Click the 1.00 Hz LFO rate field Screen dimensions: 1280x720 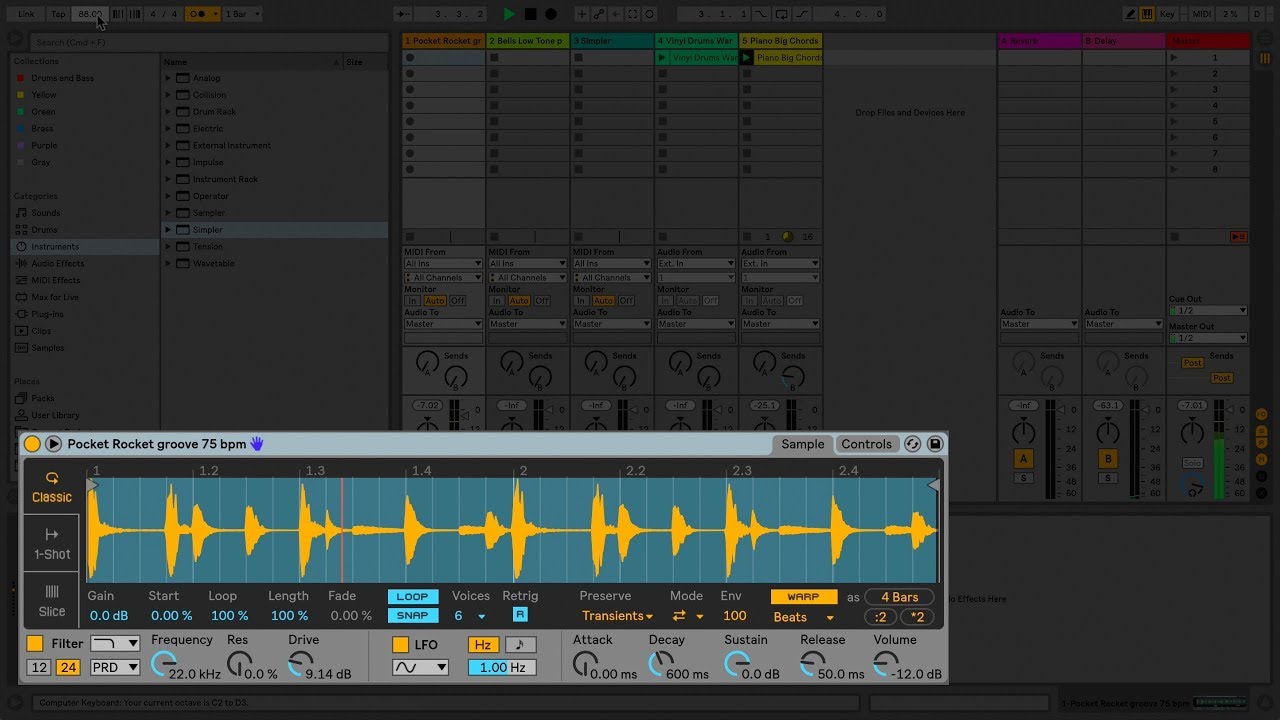(x=502, y=667)
